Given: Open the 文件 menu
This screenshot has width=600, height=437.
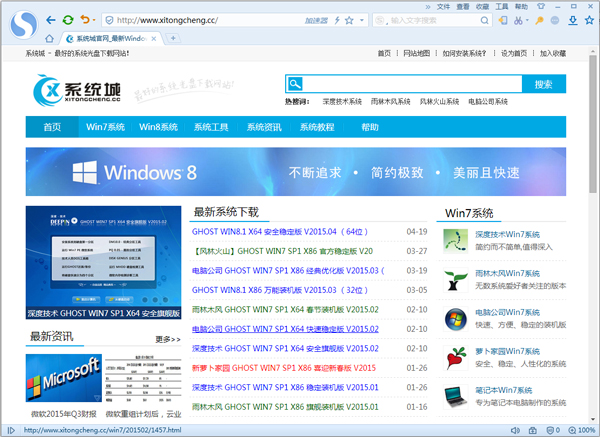Looking at the screenshot, I should 443,7.
